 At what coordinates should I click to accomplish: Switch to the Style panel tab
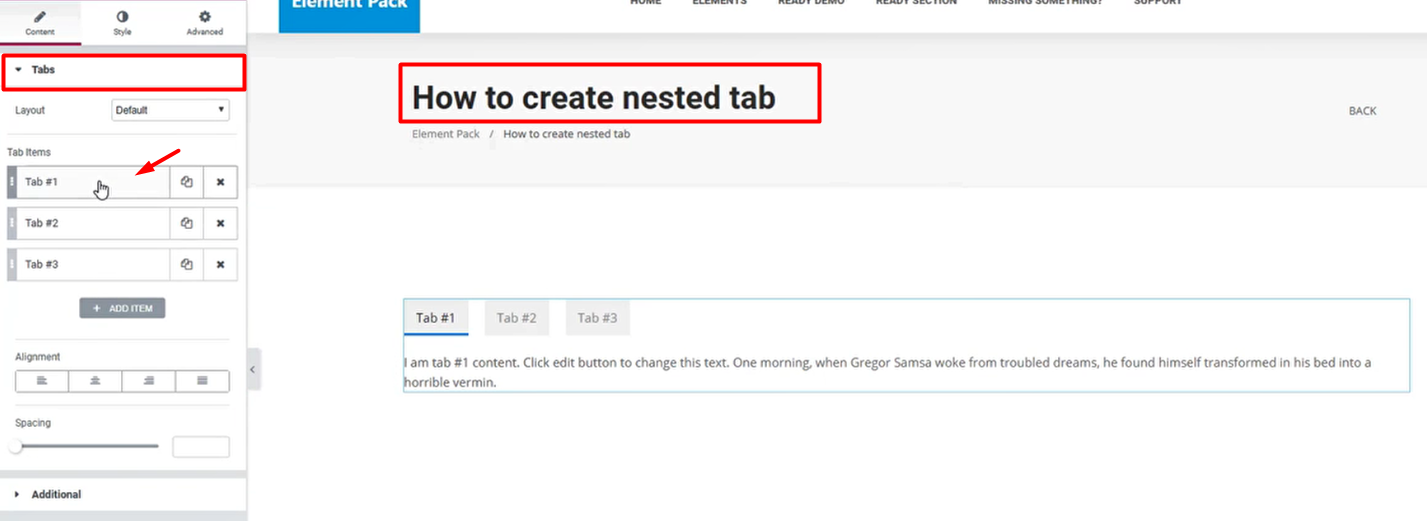pos(122,22)
